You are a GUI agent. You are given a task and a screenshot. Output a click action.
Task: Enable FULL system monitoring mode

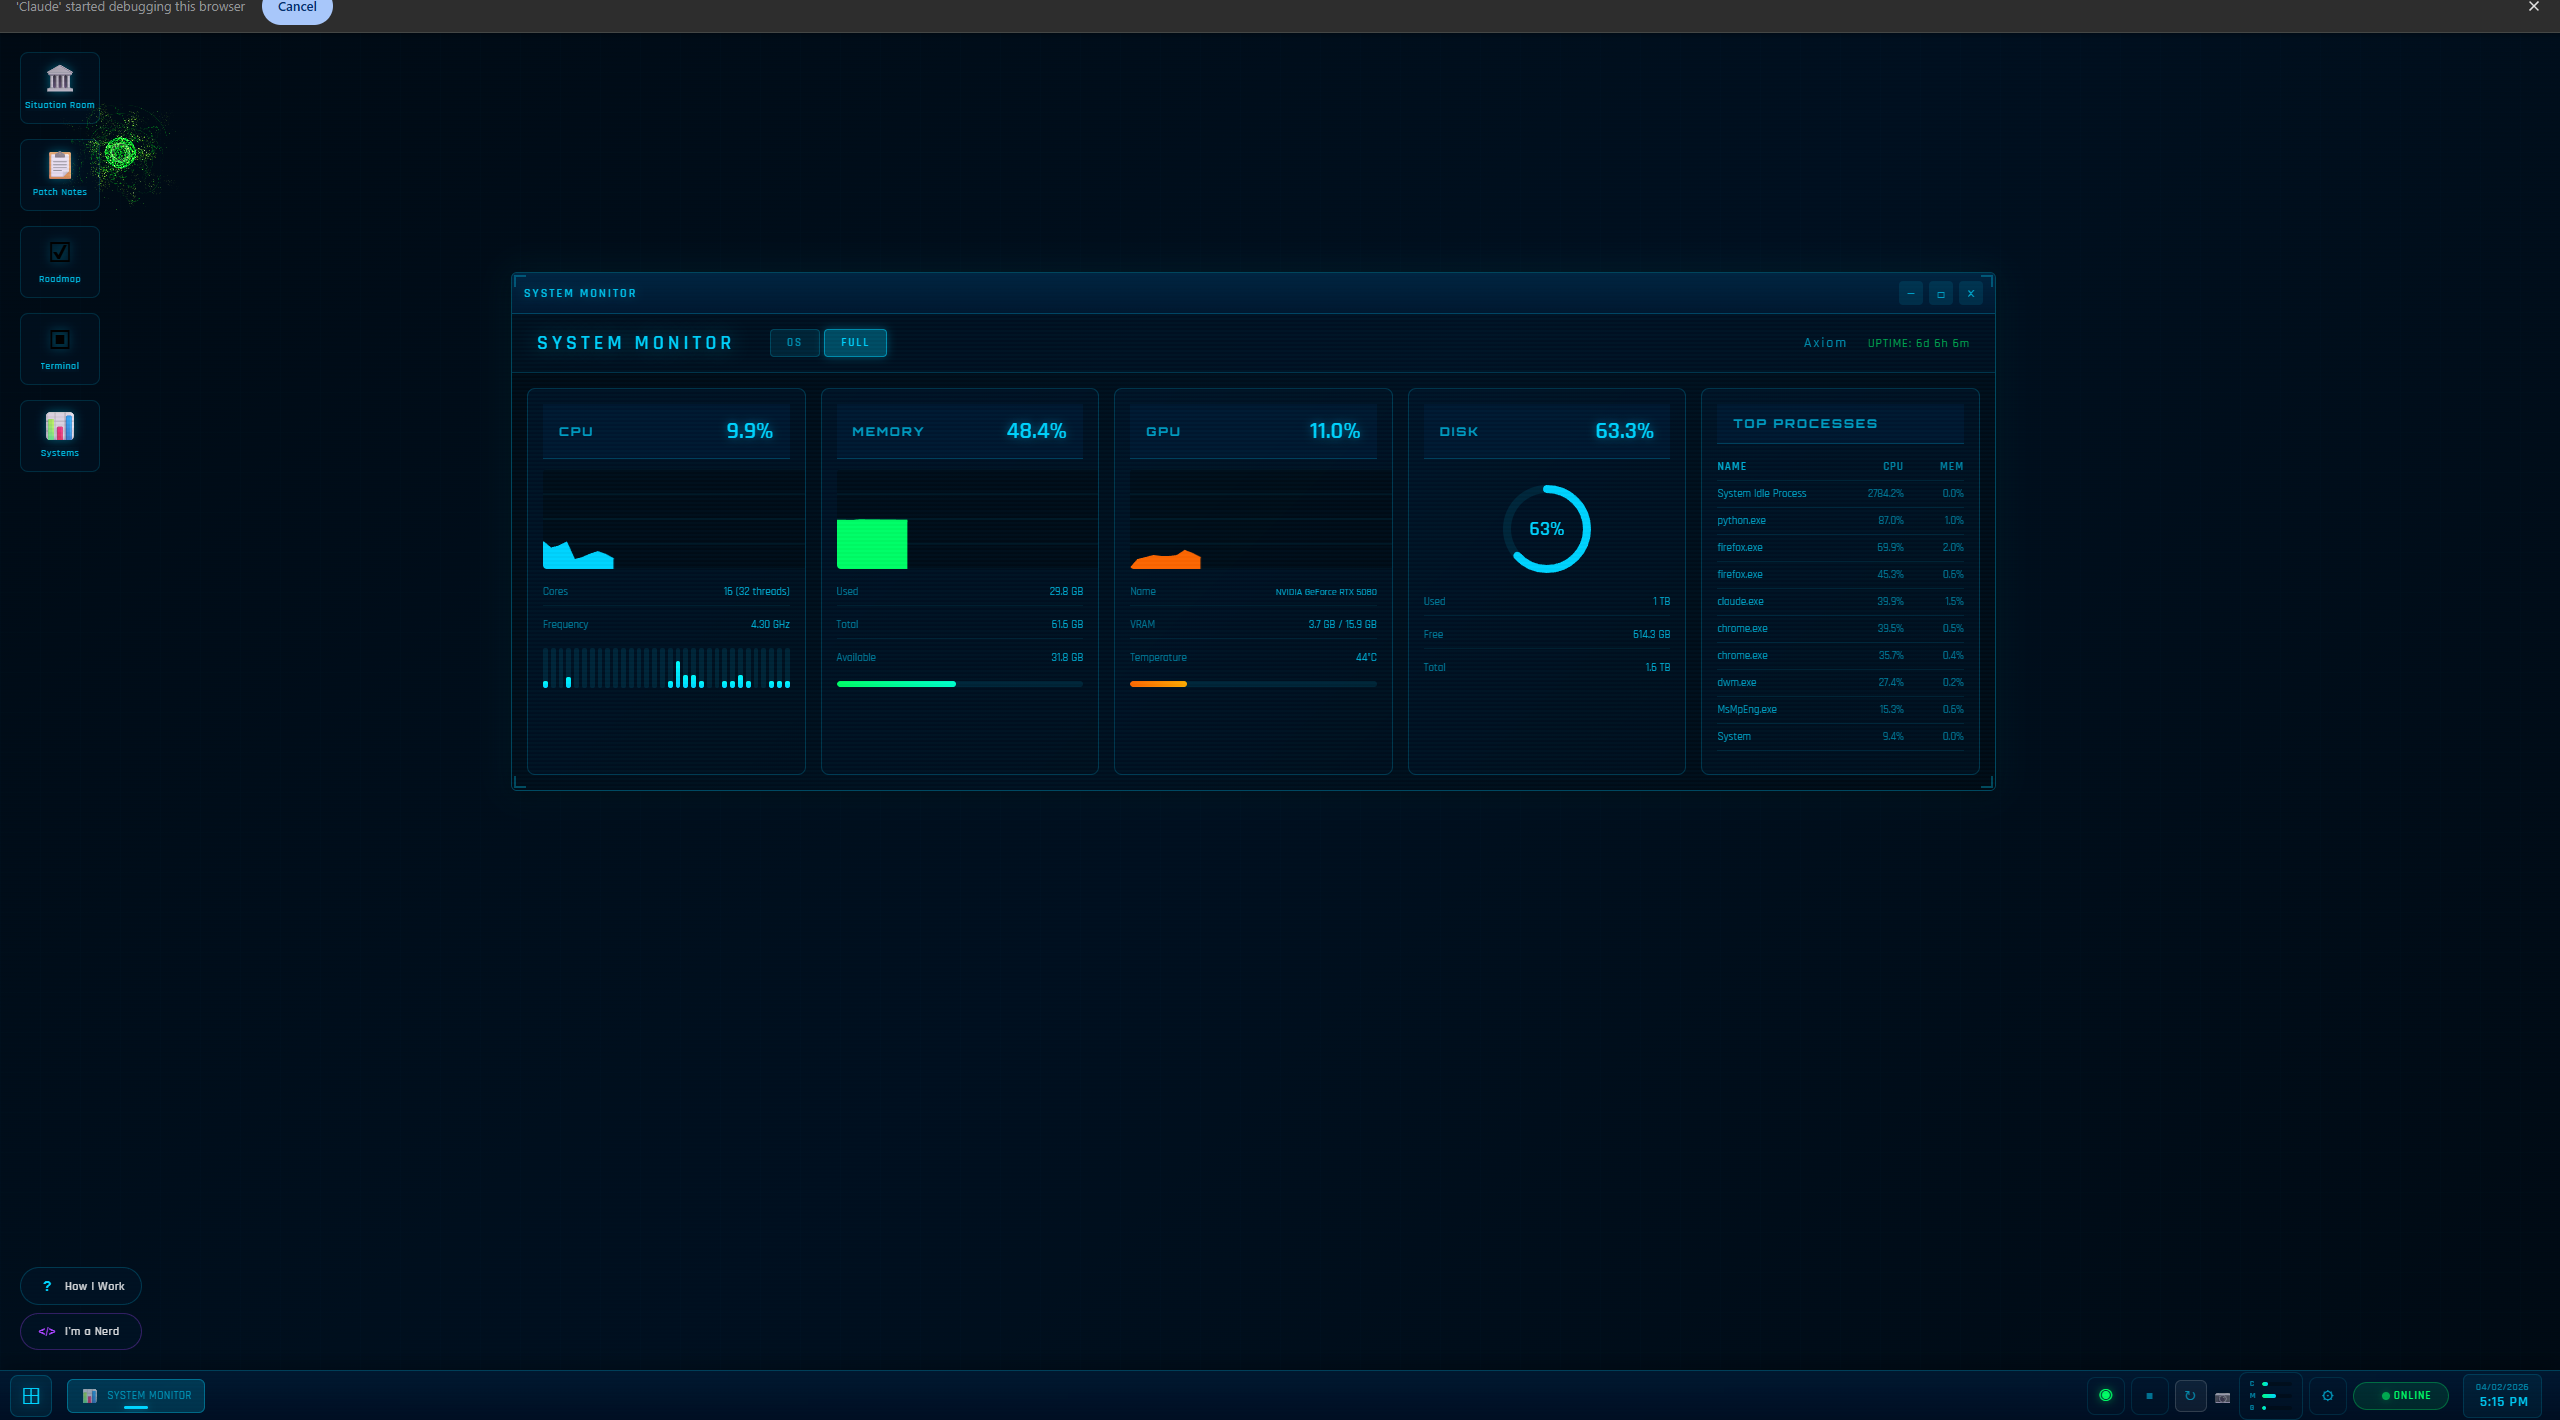pyautogui.click(x=855, y=342)
